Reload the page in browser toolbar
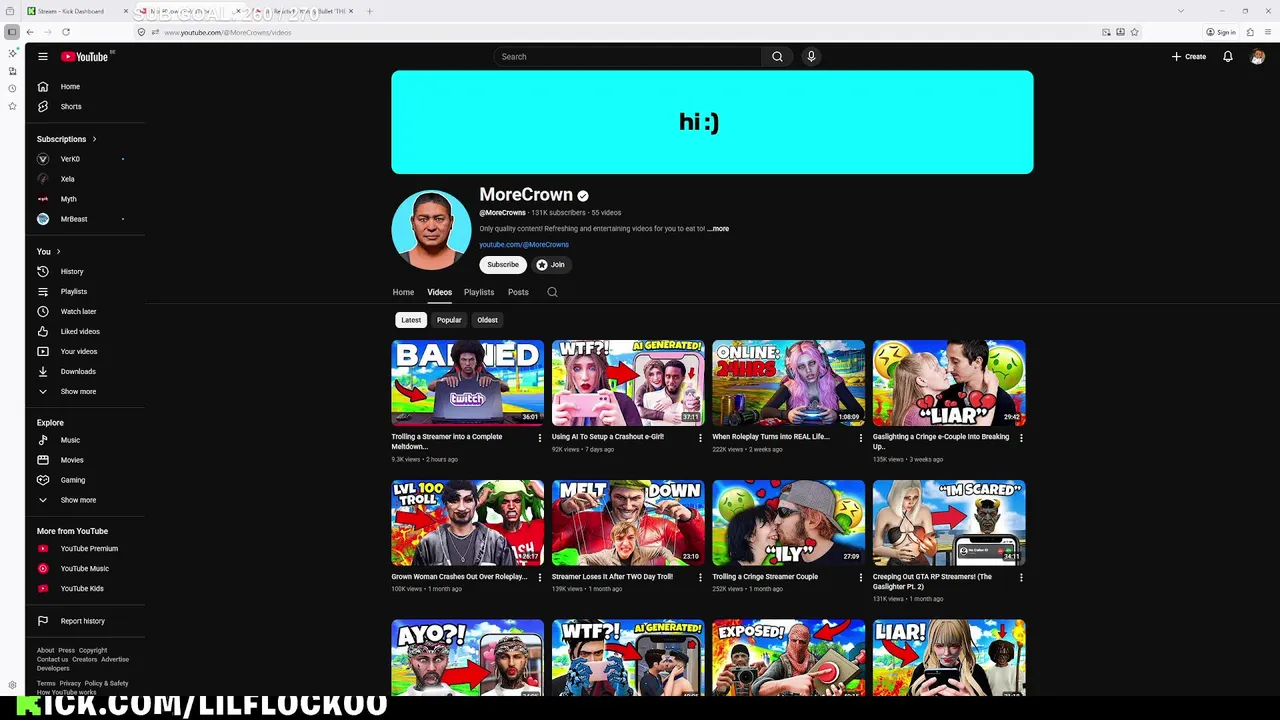The height and width of the screenshot is (720, 1280). (x=66, y=32)
